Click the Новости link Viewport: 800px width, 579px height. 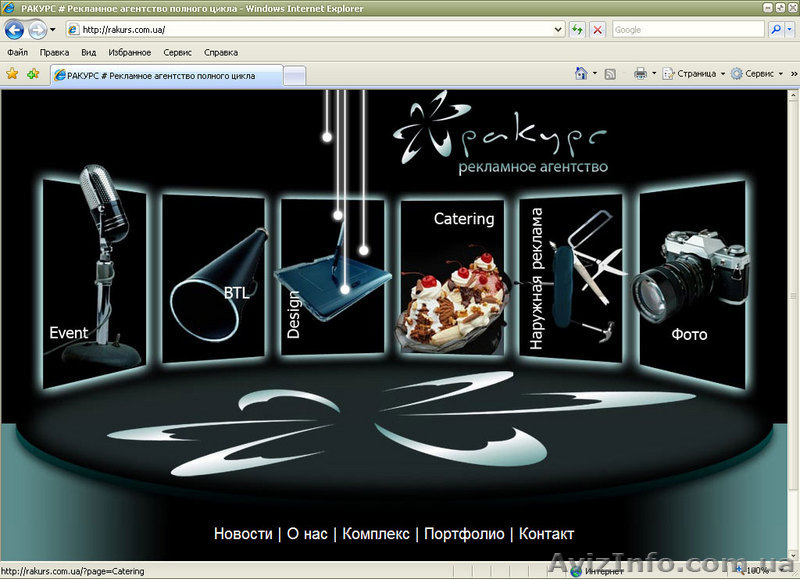coord(242,534)
